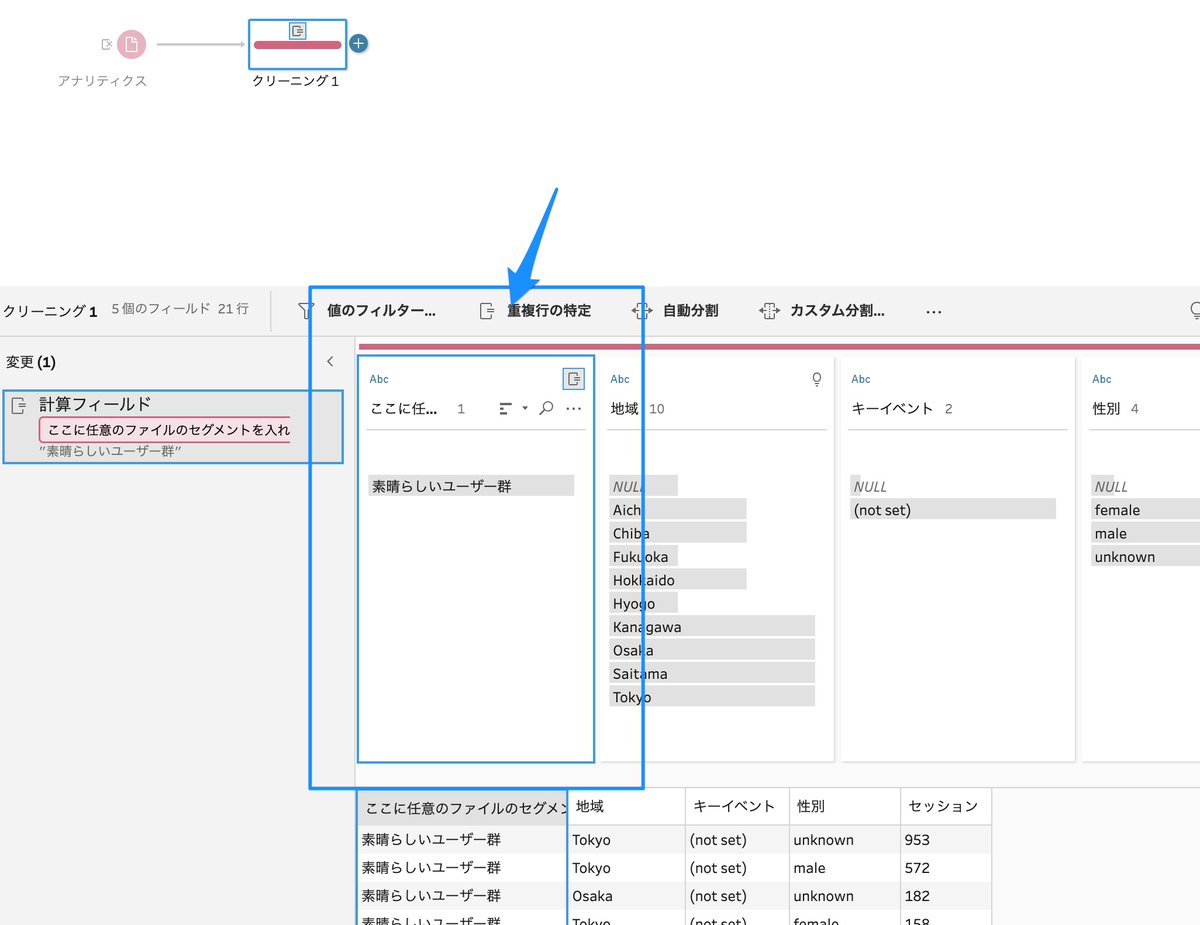Select the Aichi value bar
Image resolution: width=1200 pixels, height=925 pixels.
(x=678, y=510)
